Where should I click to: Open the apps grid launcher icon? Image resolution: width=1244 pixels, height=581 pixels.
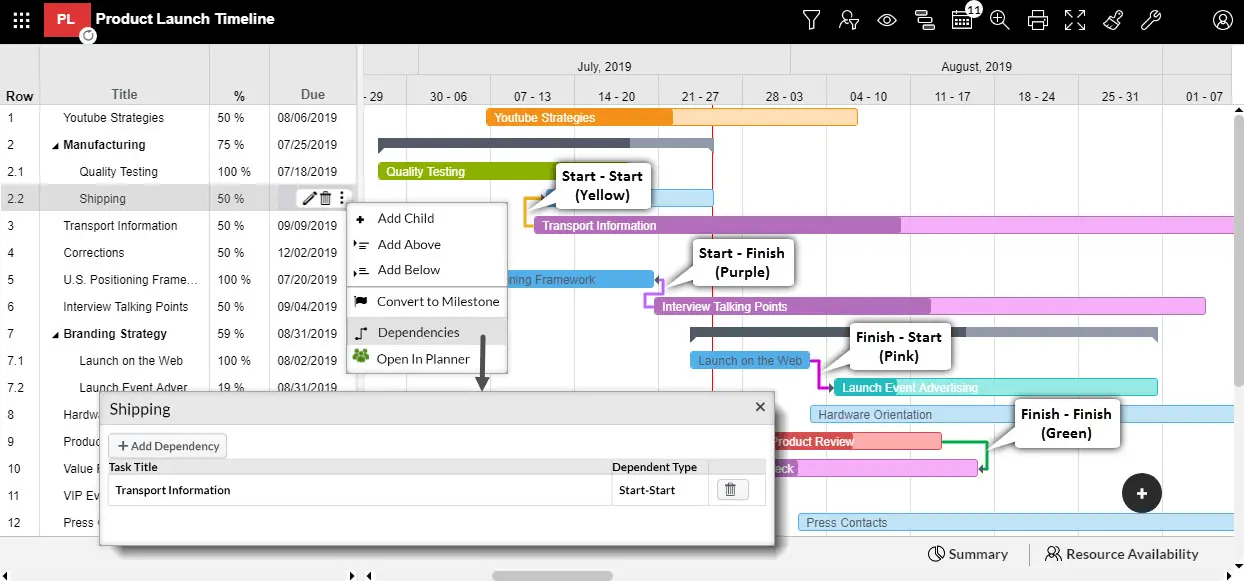[21, 20]
